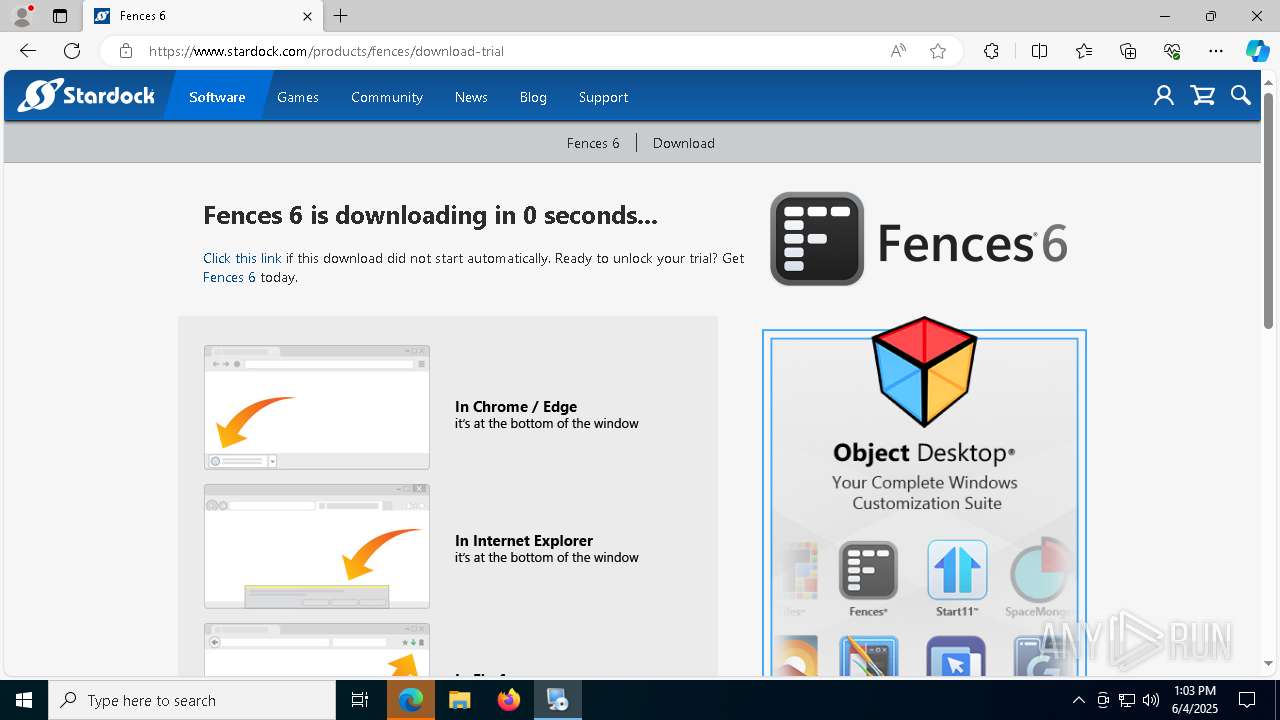Click the Stardock logo
Viewport: 1280px width, 720px height.
[x=86, y=96]
